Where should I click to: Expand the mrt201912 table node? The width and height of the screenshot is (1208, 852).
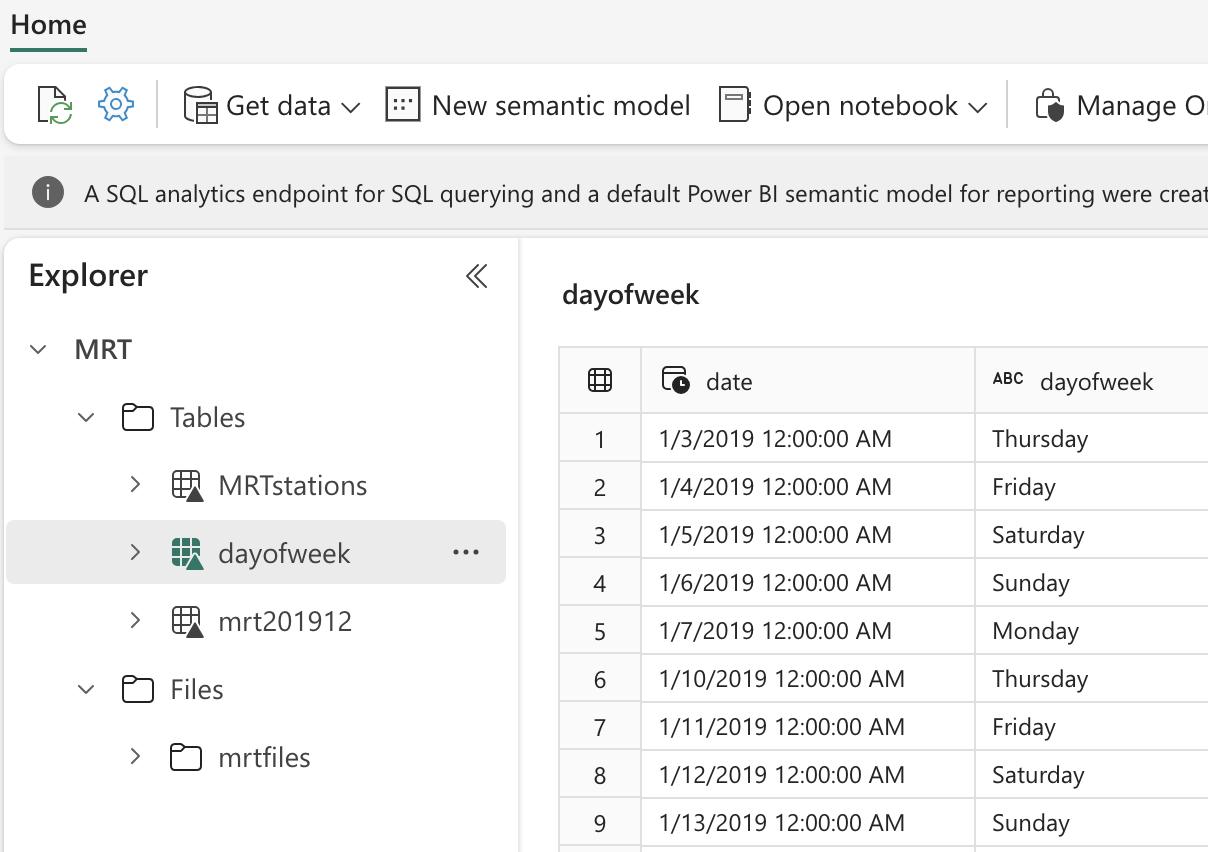pos(135,621)
